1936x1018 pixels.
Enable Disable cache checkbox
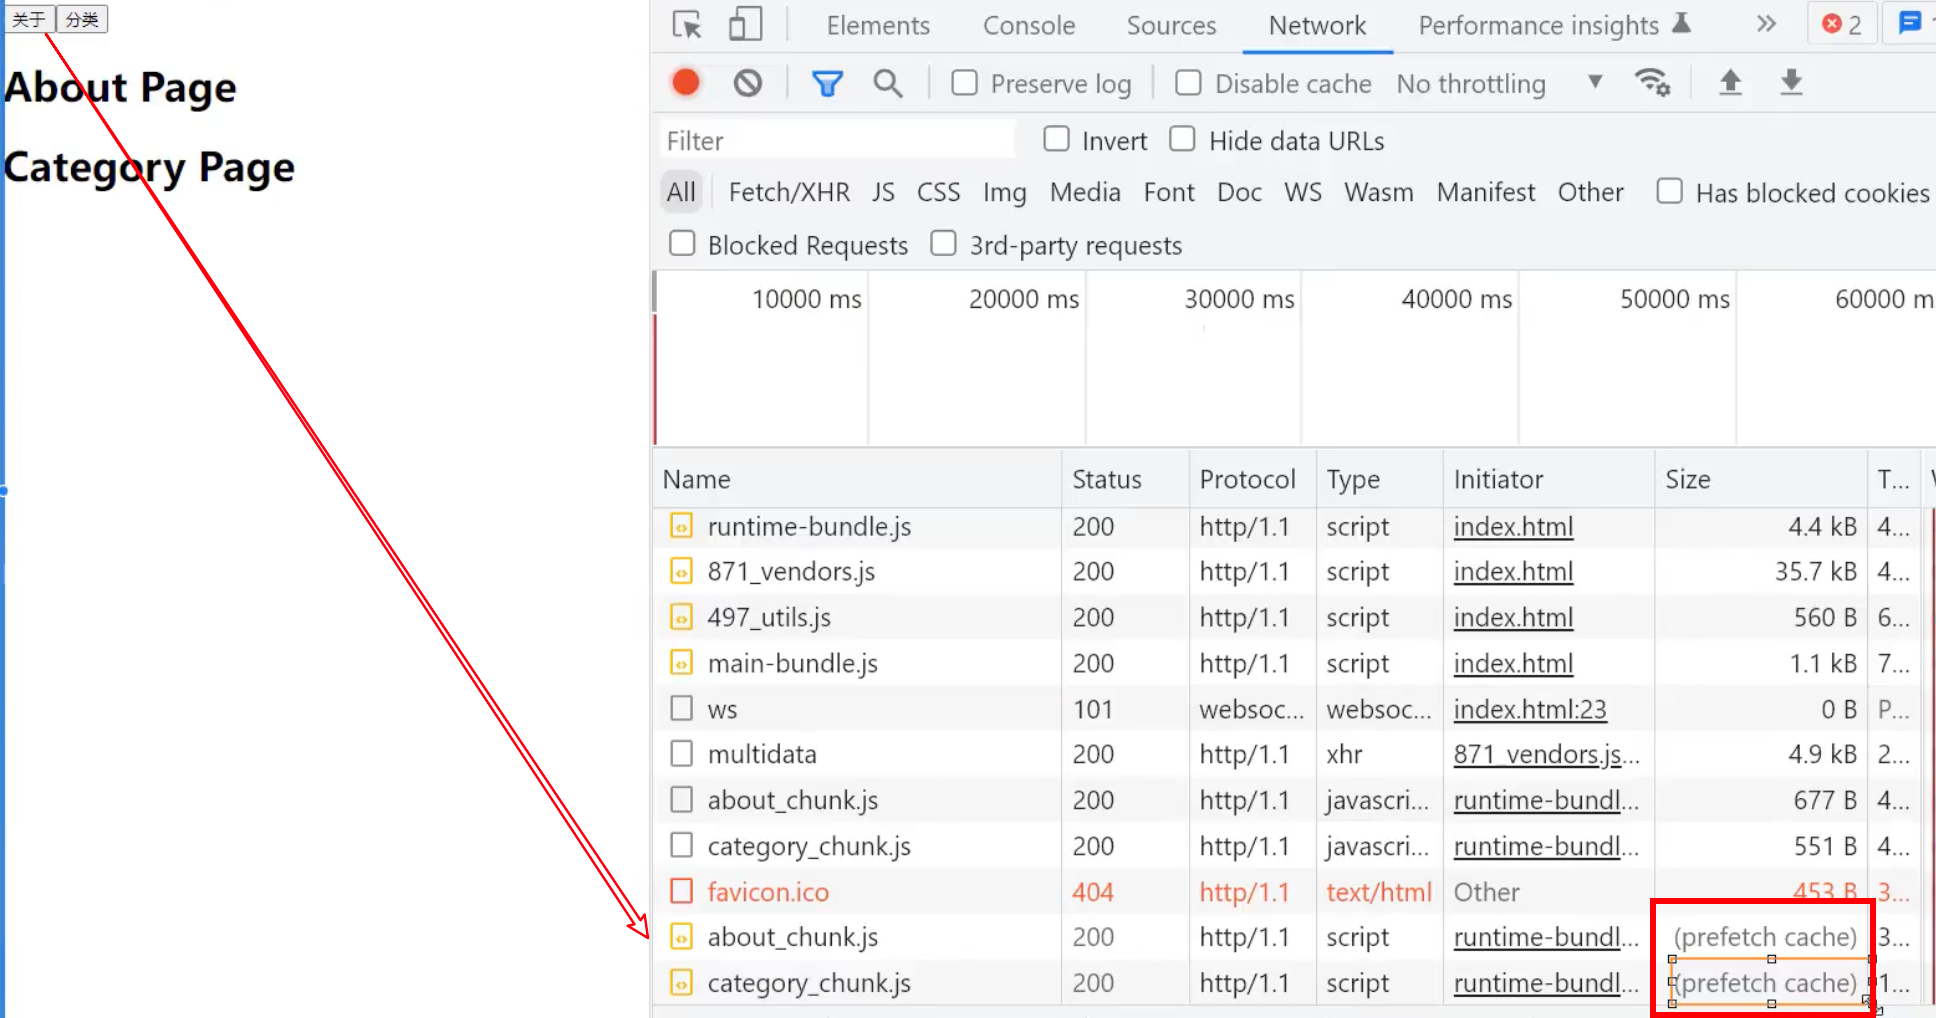coord(1188,83)
